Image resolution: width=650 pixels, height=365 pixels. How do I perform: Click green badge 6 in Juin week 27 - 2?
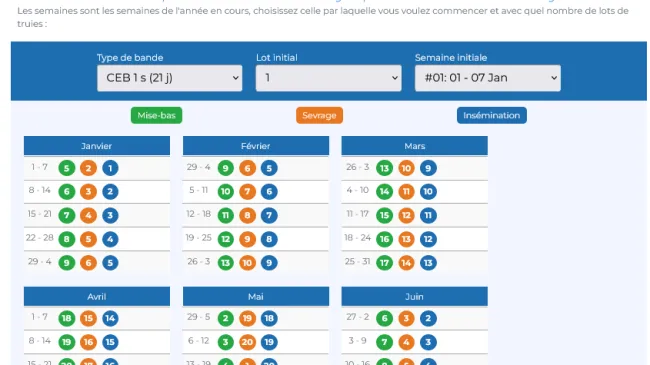(x=384, y=318)
